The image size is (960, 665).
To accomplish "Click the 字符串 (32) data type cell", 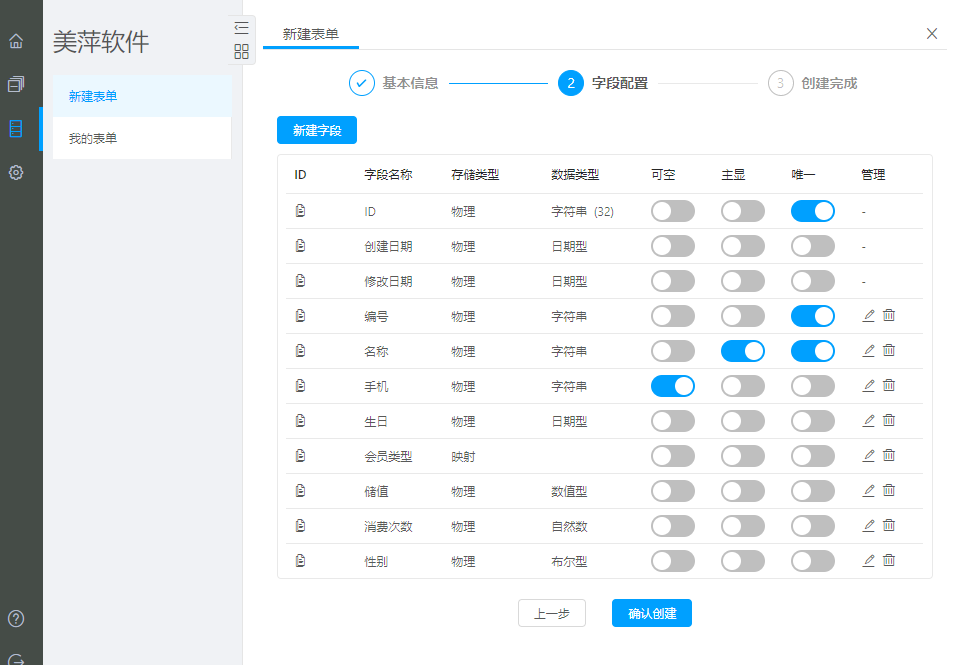I will point(582,211).
